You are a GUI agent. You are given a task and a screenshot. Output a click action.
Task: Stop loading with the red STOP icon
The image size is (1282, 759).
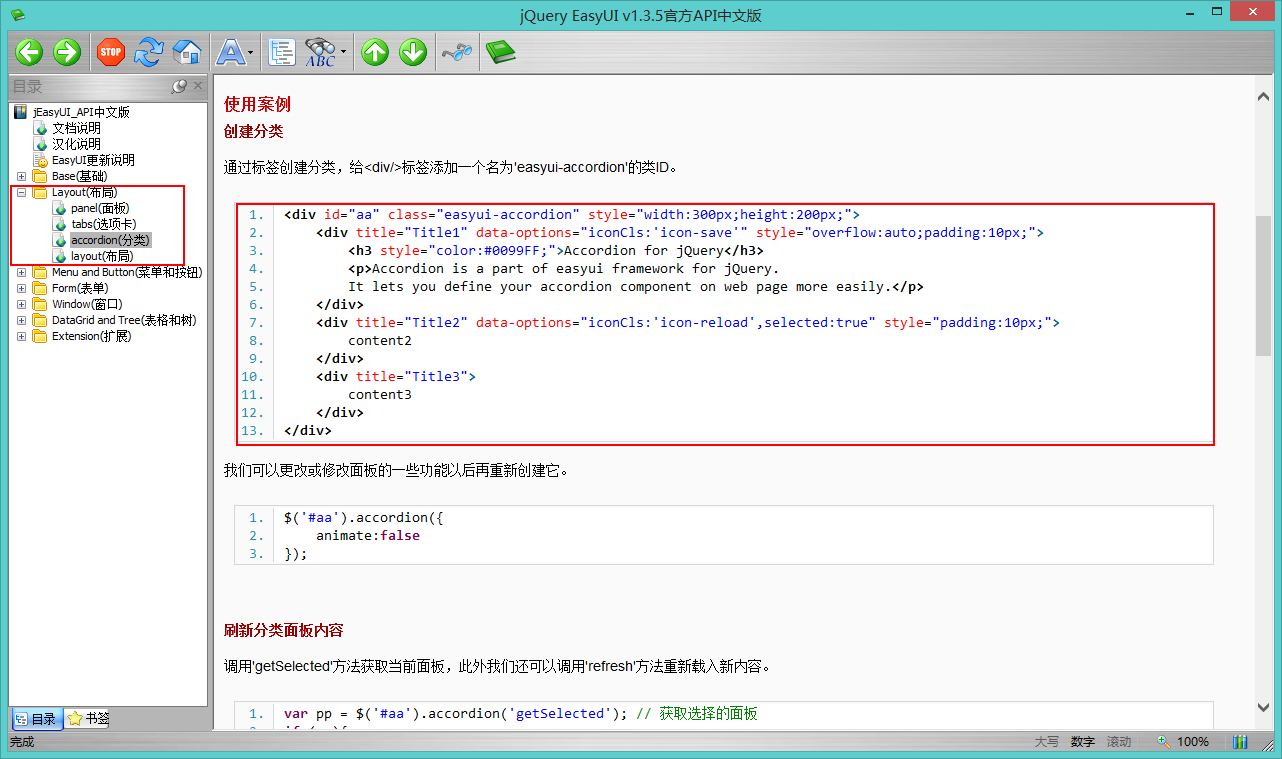coord(111,52)
